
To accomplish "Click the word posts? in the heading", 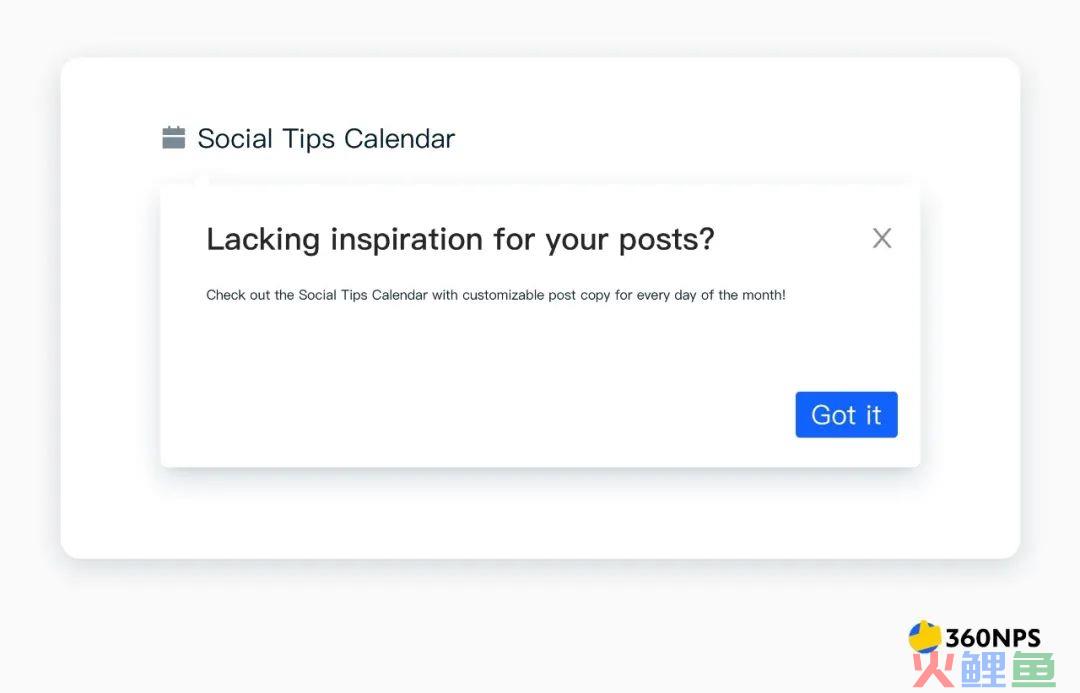I will (666, 241).
